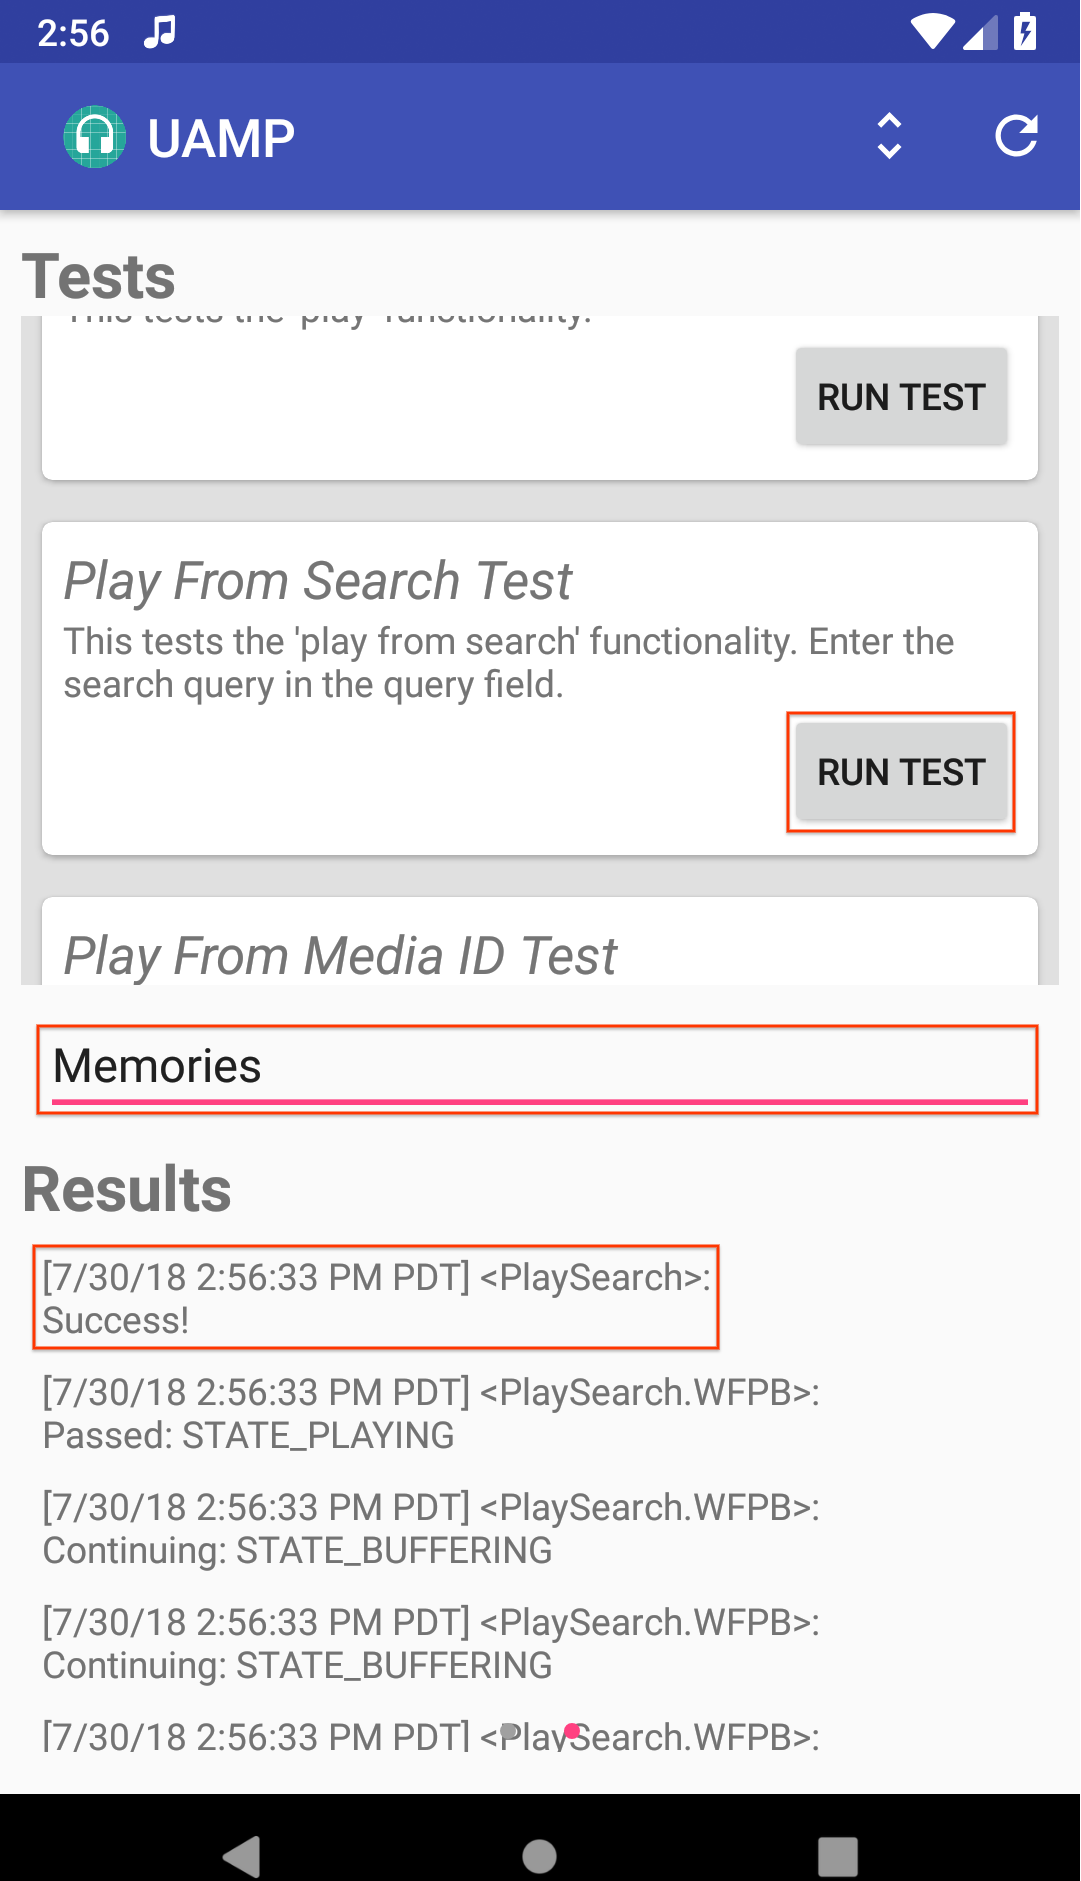Focus the Memories query input field
This screenshot has width=1081, height=1881.
538,1068
